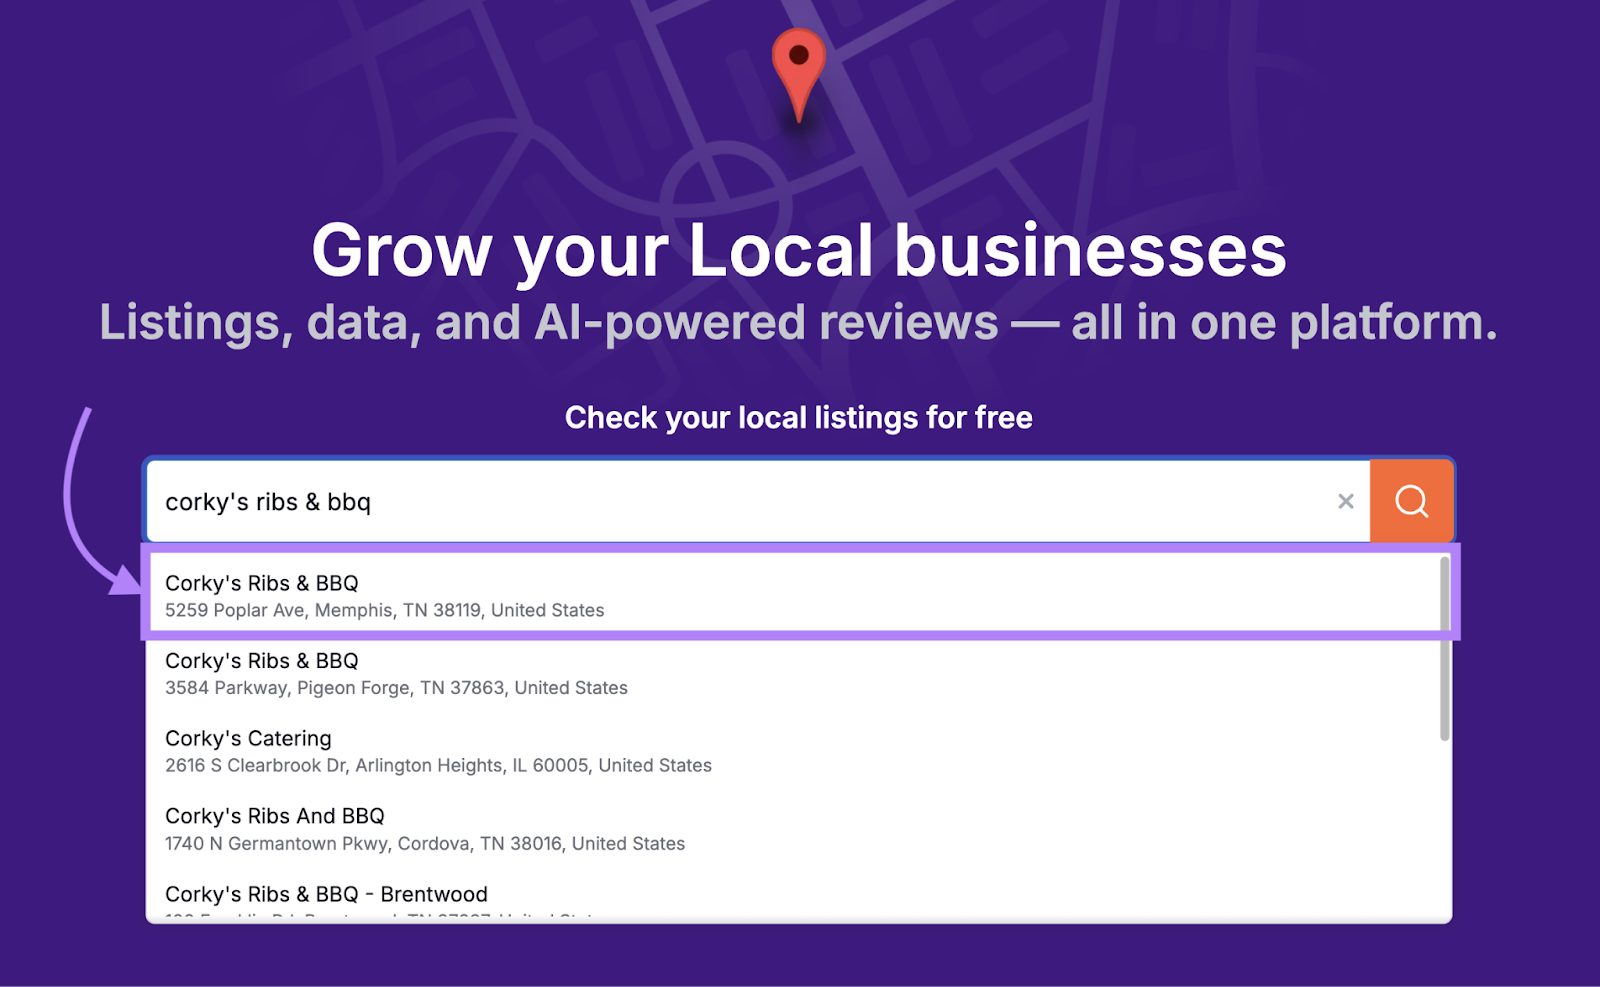Click the subtitle about AI-powered reviews

(x=799, y=321)
